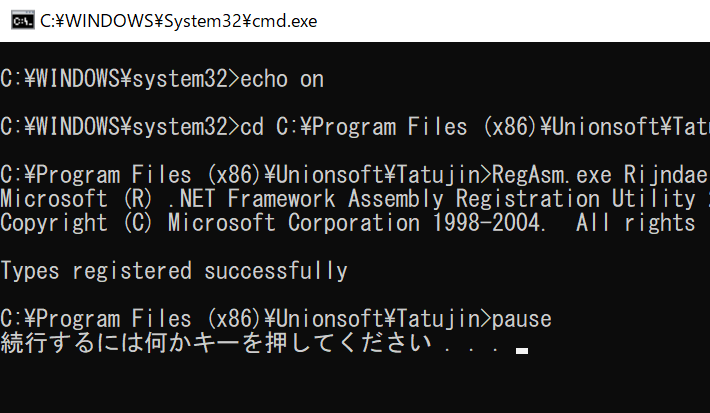Click the blinking cursor after the prompt

522,351
